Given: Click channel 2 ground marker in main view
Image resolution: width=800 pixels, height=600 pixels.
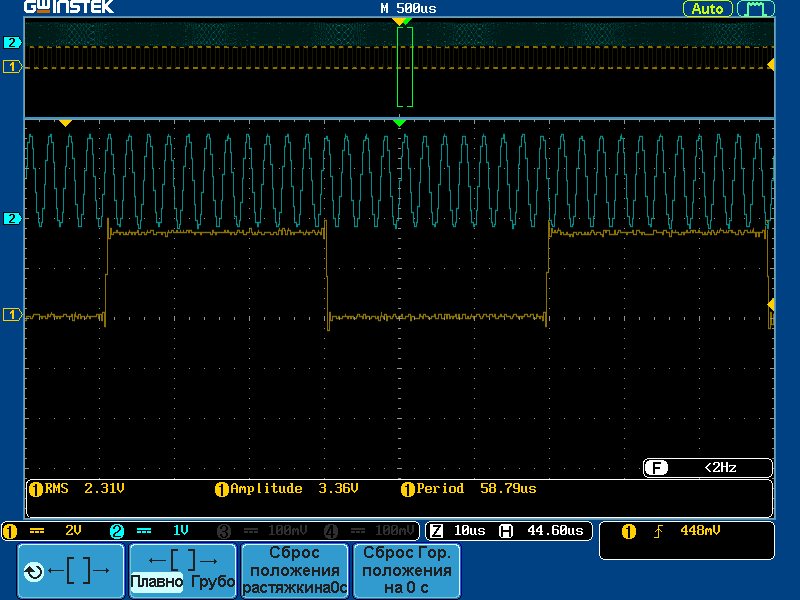Looking at the screenshot, I should tap(12, 218).
